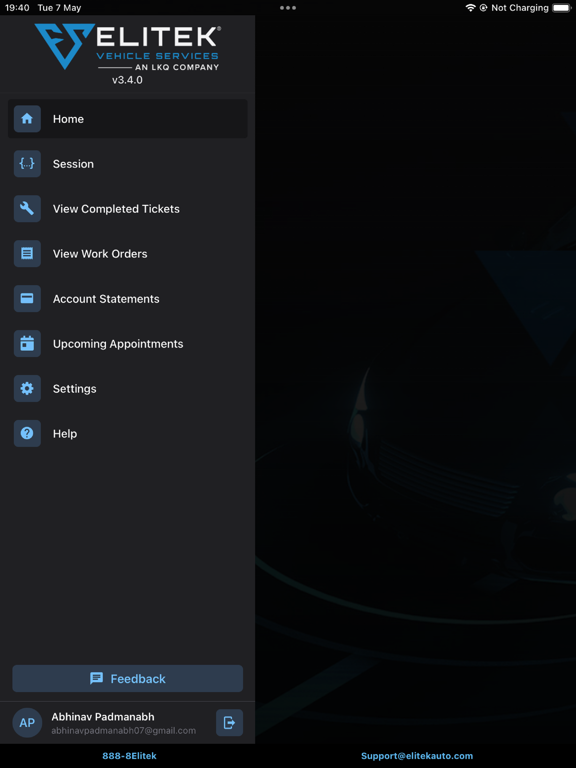
Task: Open Upcoming Appointments
Action: coord(127,343)
